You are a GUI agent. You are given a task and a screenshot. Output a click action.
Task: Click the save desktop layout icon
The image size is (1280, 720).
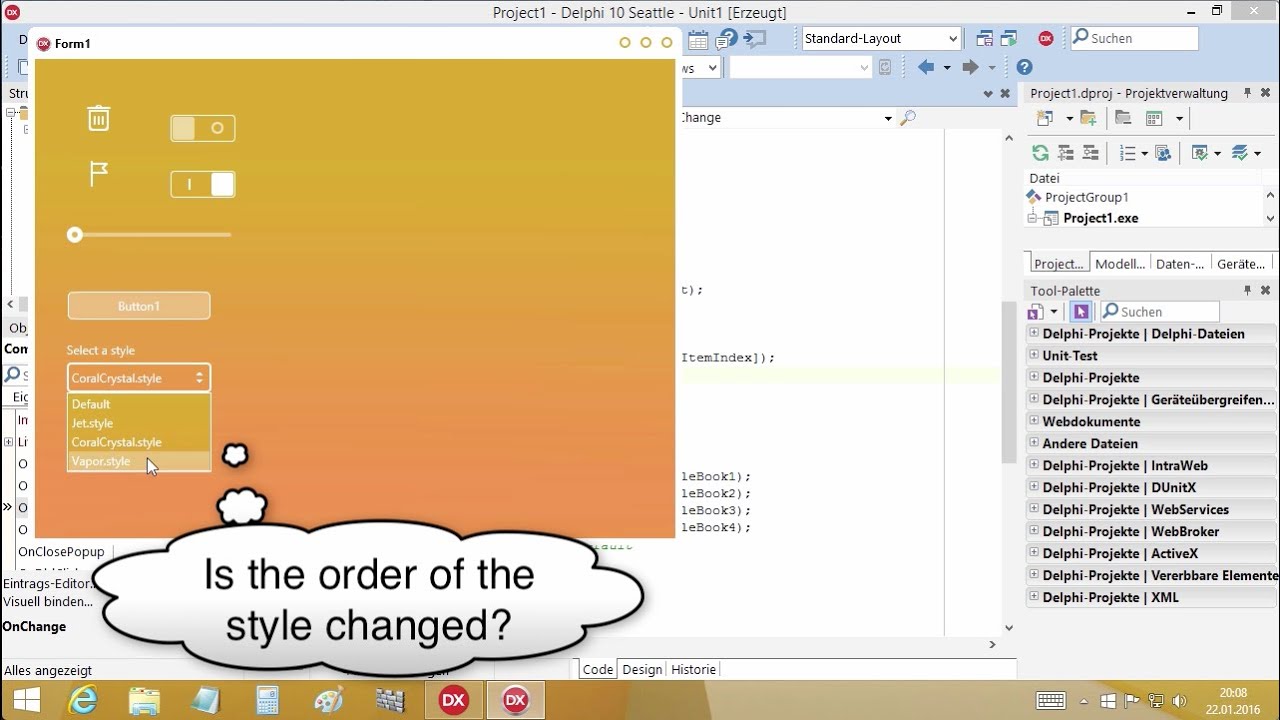985,39
